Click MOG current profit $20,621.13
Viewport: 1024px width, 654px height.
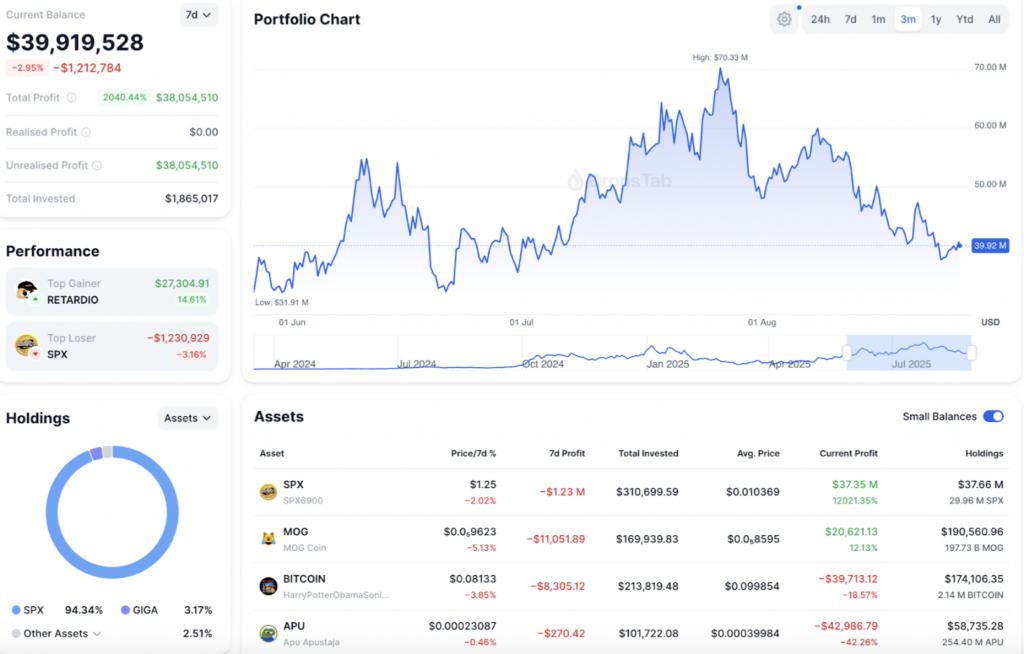tap(851, 532)
